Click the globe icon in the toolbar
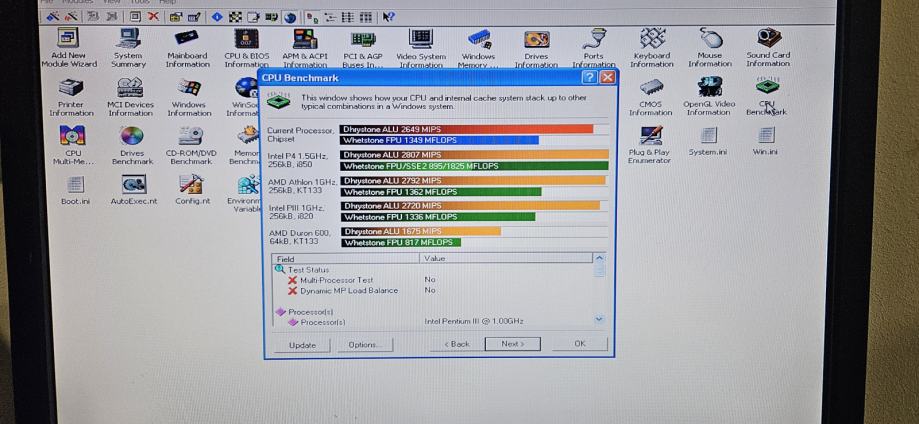Viewport: 919px width, 424px height. pyautogui.click(x=290, y=17)
